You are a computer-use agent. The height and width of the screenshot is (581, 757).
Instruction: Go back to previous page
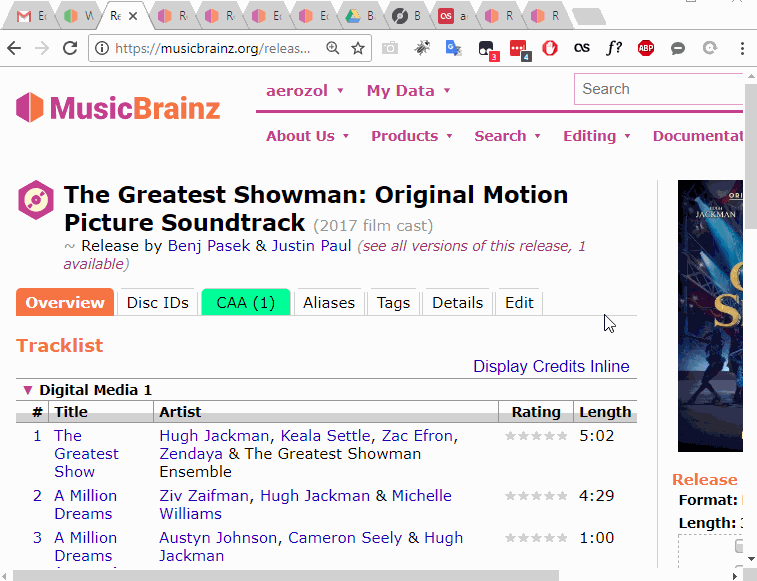click(x=14, y=48)
